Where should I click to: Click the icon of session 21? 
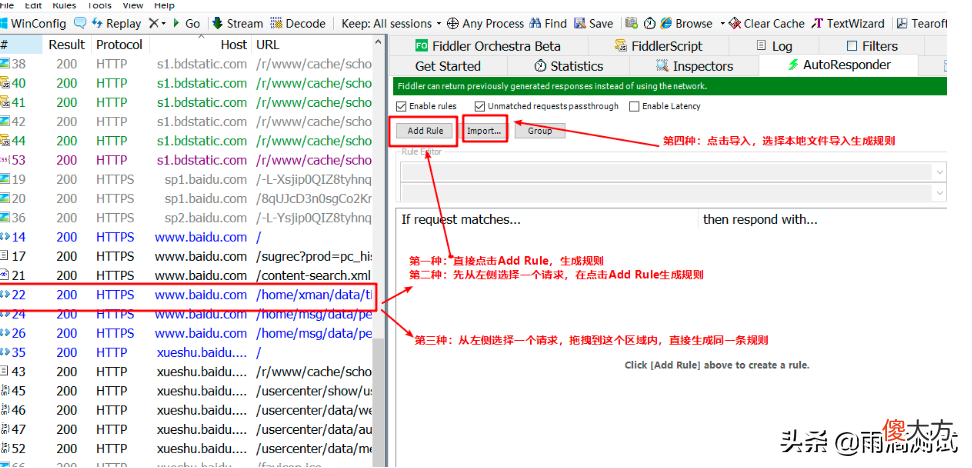pos(5,275)
